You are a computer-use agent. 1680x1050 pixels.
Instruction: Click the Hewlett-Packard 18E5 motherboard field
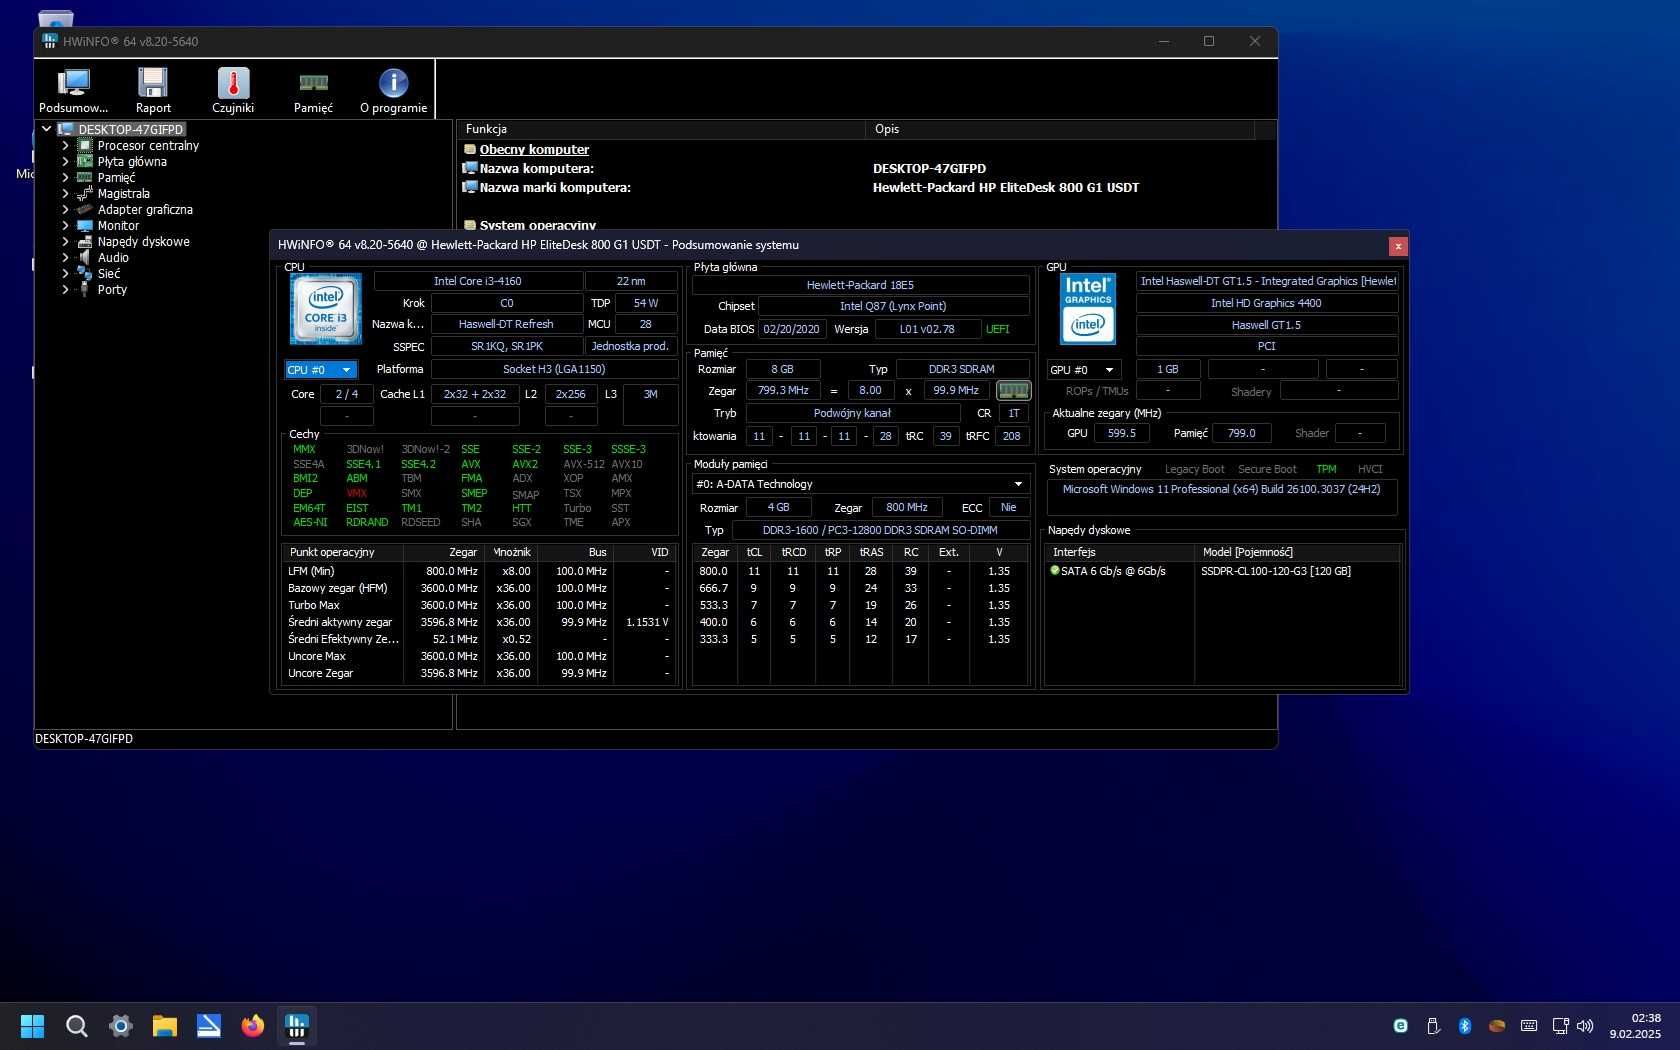(860, 285)
